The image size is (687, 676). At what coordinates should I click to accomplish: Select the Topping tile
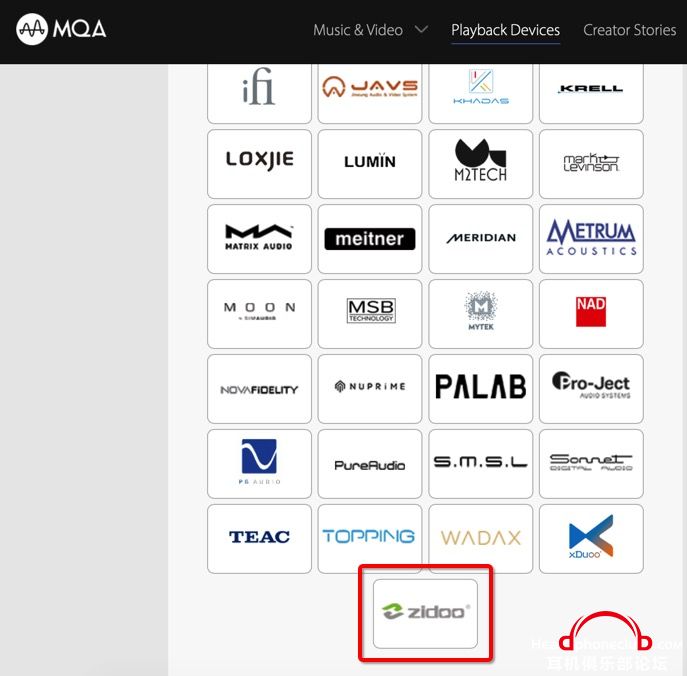[370, 538]
